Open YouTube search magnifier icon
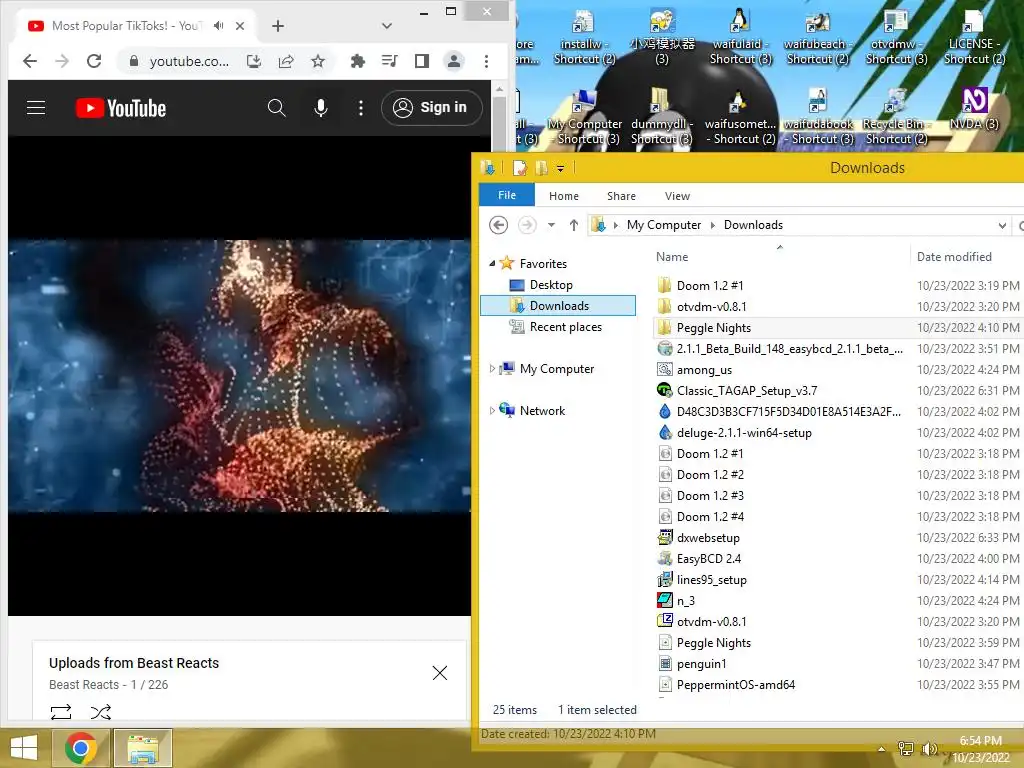 [x=276, y=108]
